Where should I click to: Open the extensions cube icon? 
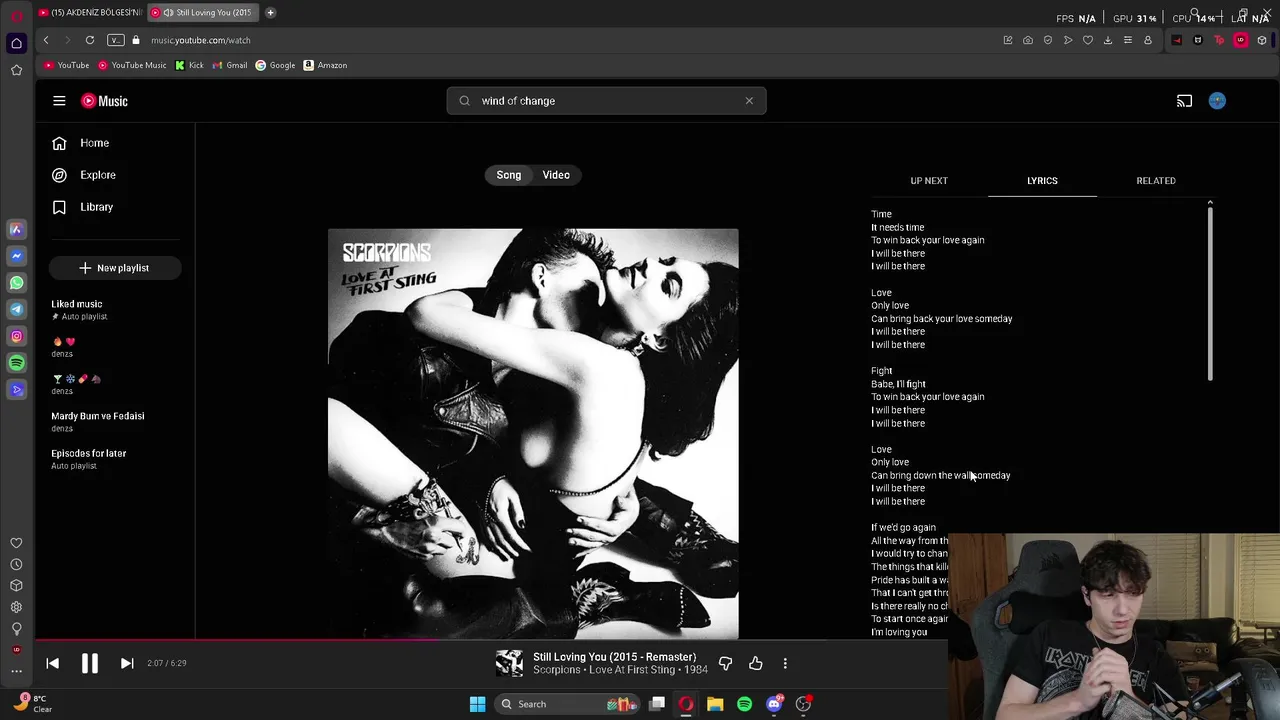coord(1262,40)
